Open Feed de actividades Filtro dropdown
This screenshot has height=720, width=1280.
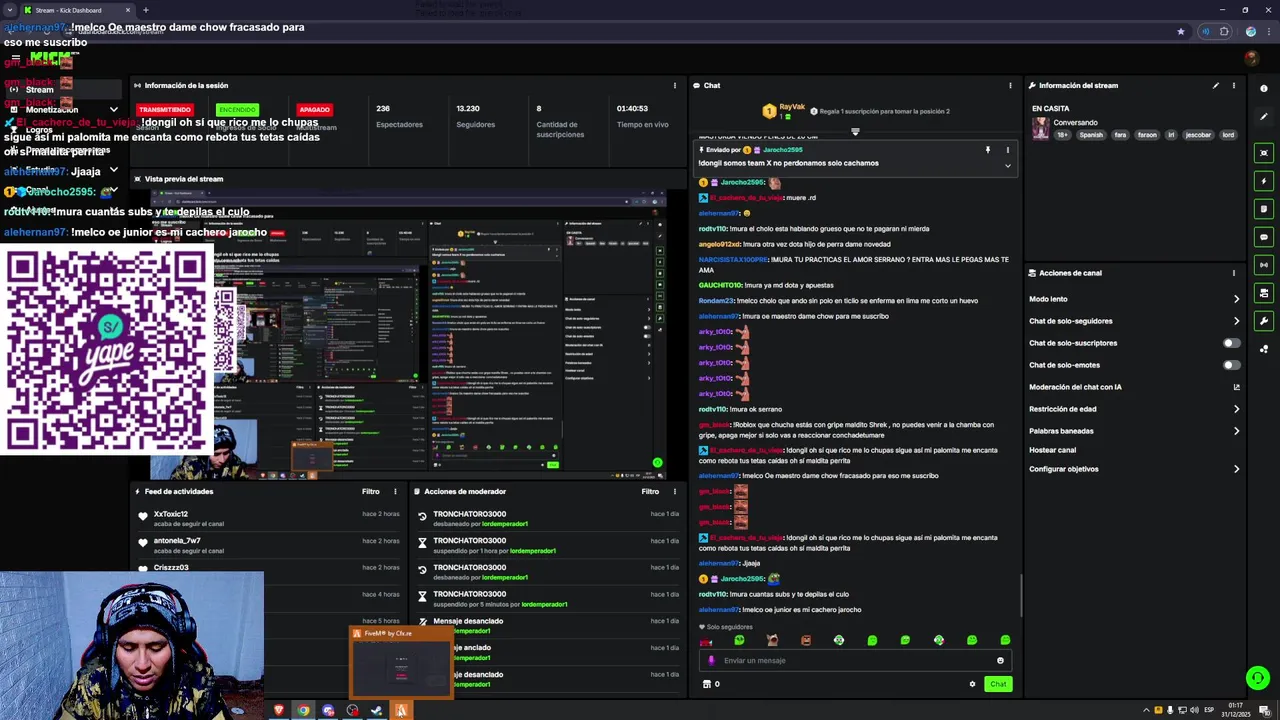(370, 491)
